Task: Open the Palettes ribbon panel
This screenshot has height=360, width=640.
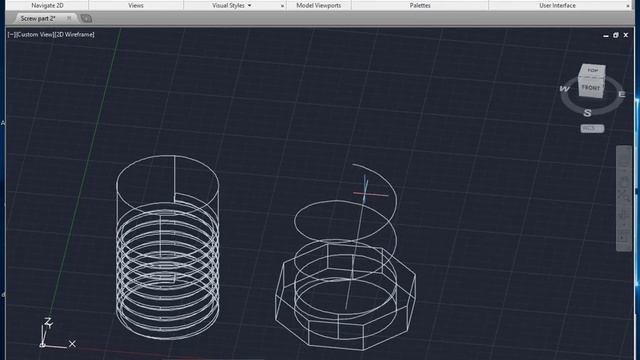Action: (x=420, y=5)
